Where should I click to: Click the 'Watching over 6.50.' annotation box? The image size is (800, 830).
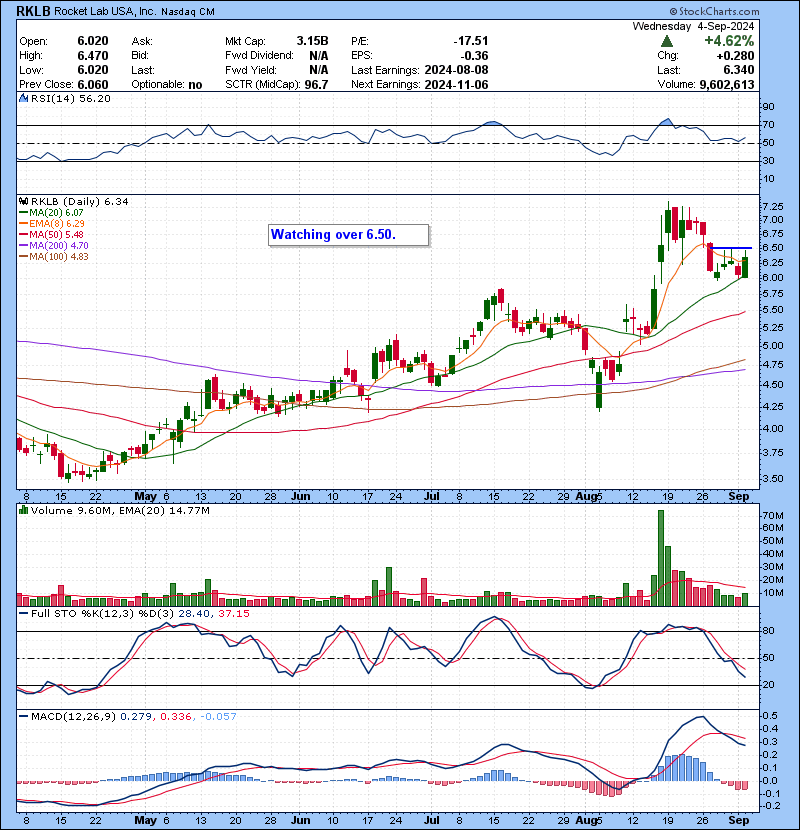[x=348, y=235]
